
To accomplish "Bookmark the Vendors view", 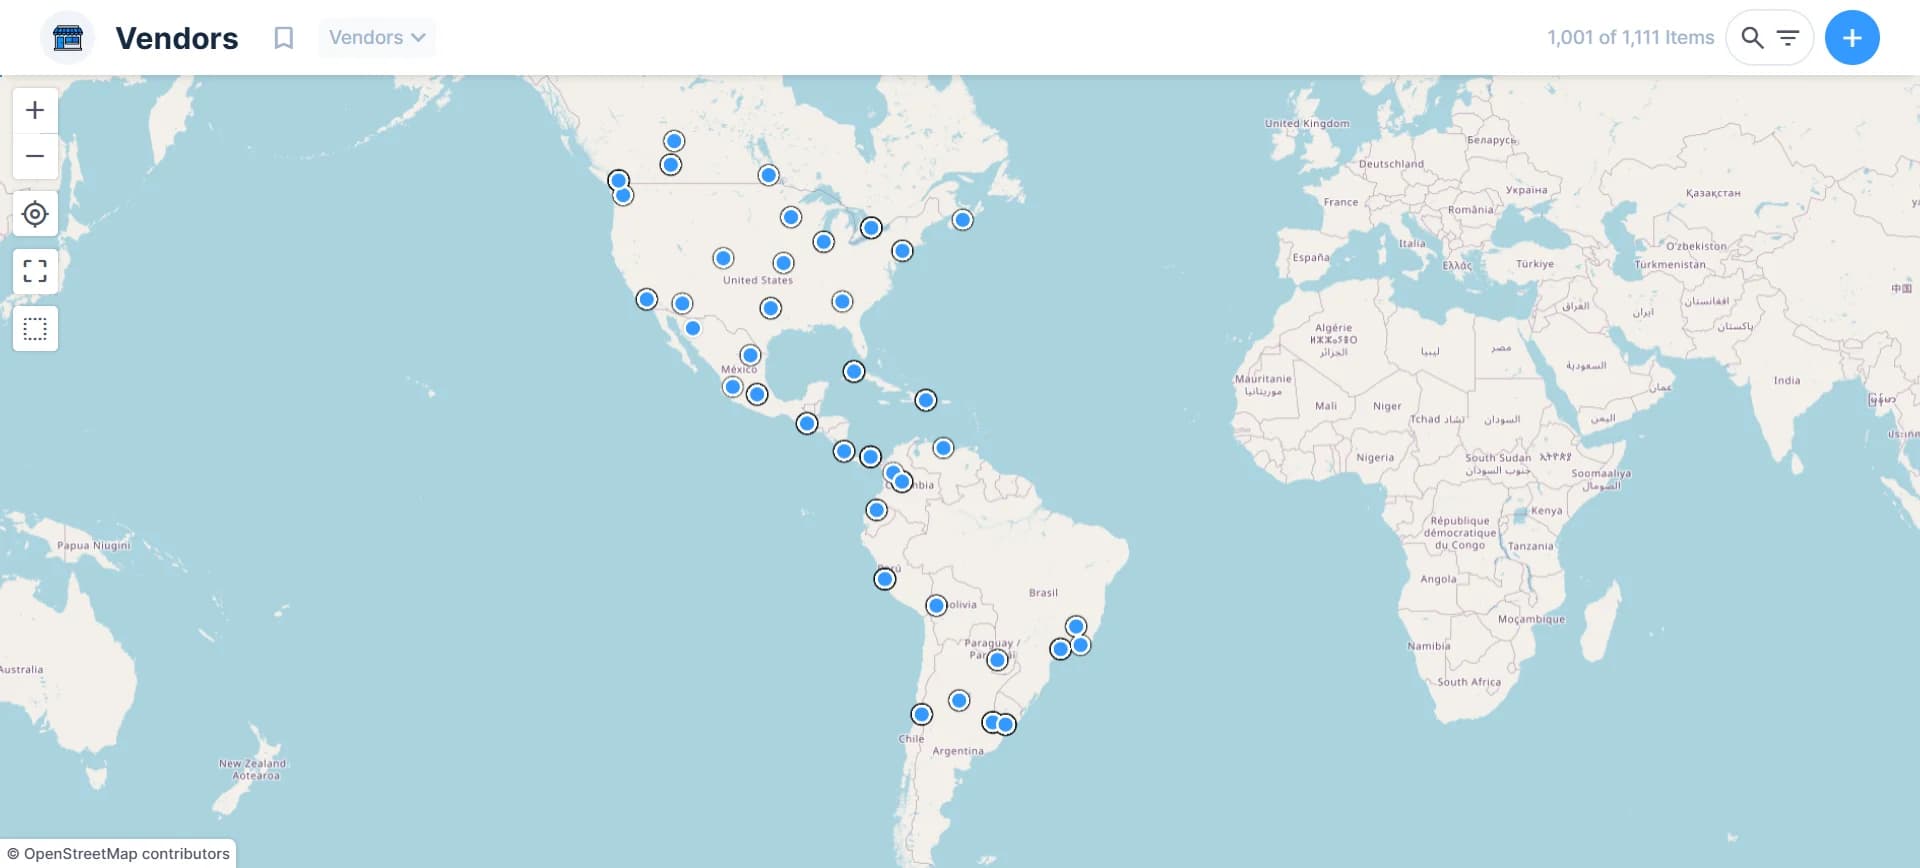I will coord(284,38).
